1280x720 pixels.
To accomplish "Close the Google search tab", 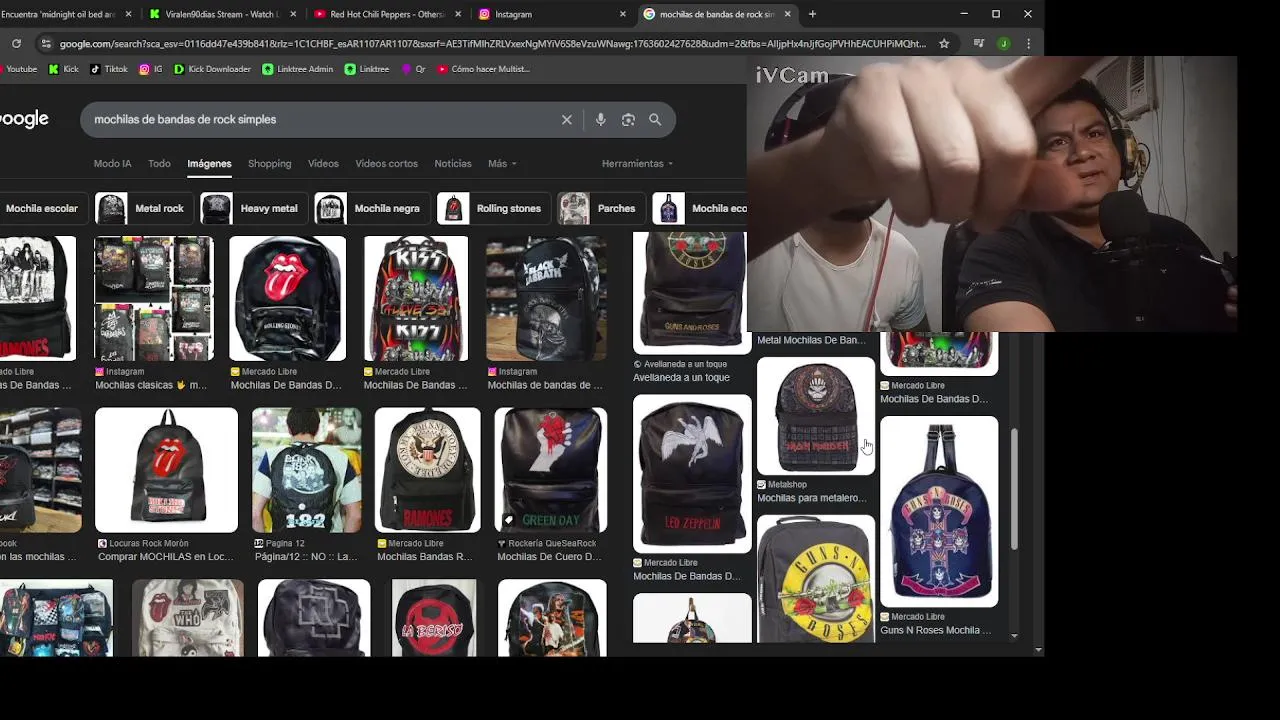I will click(x=788, y=14).
